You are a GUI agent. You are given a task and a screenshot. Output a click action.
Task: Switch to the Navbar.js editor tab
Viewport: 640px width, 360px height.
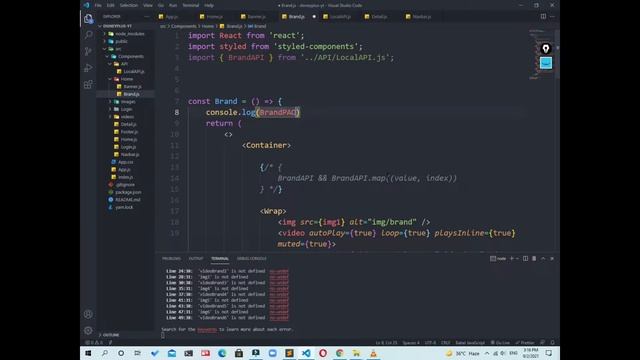tap(422, 17)
